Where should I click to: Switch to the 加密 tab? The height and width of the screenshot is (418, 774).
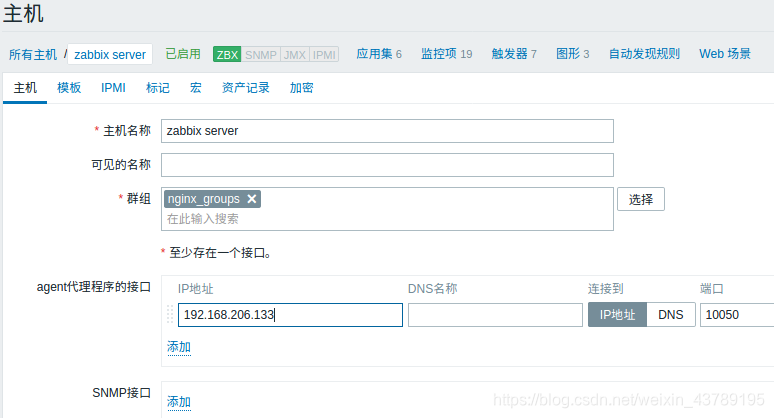[x=302, y=88]
